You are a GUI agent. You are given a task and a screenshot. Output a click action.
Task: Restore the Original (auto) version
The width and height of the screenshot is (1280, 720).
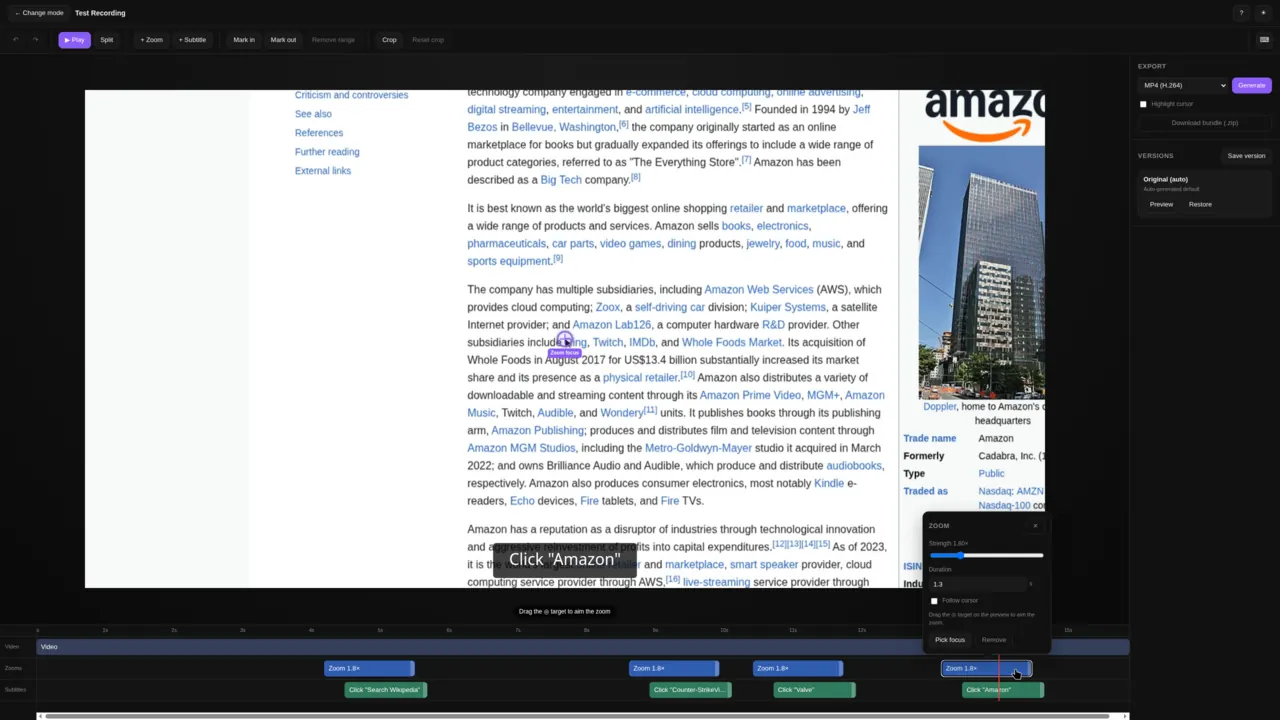pyautogui.click(x=1200, y=204)
